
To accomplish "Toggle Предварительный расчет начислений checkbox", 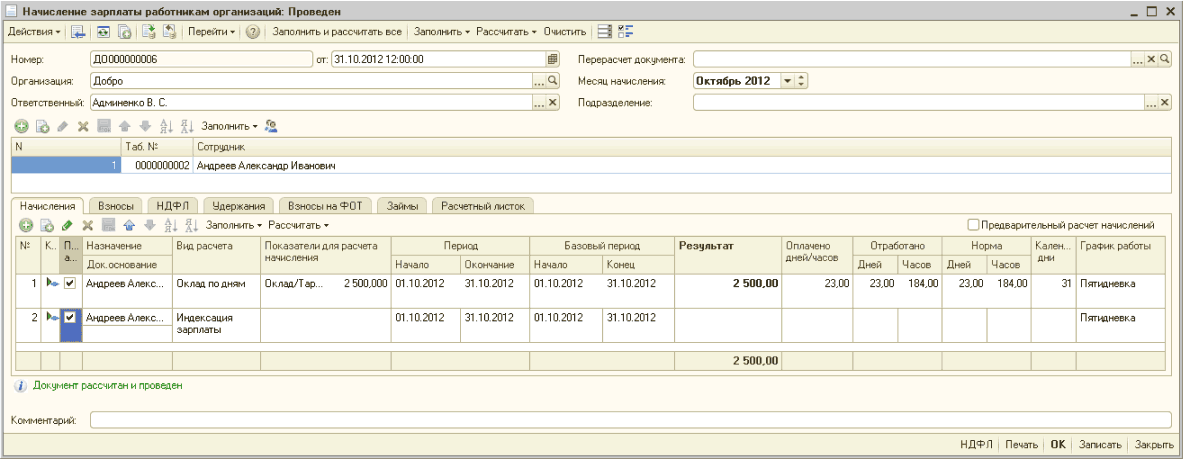I will [x=973, y=224].
